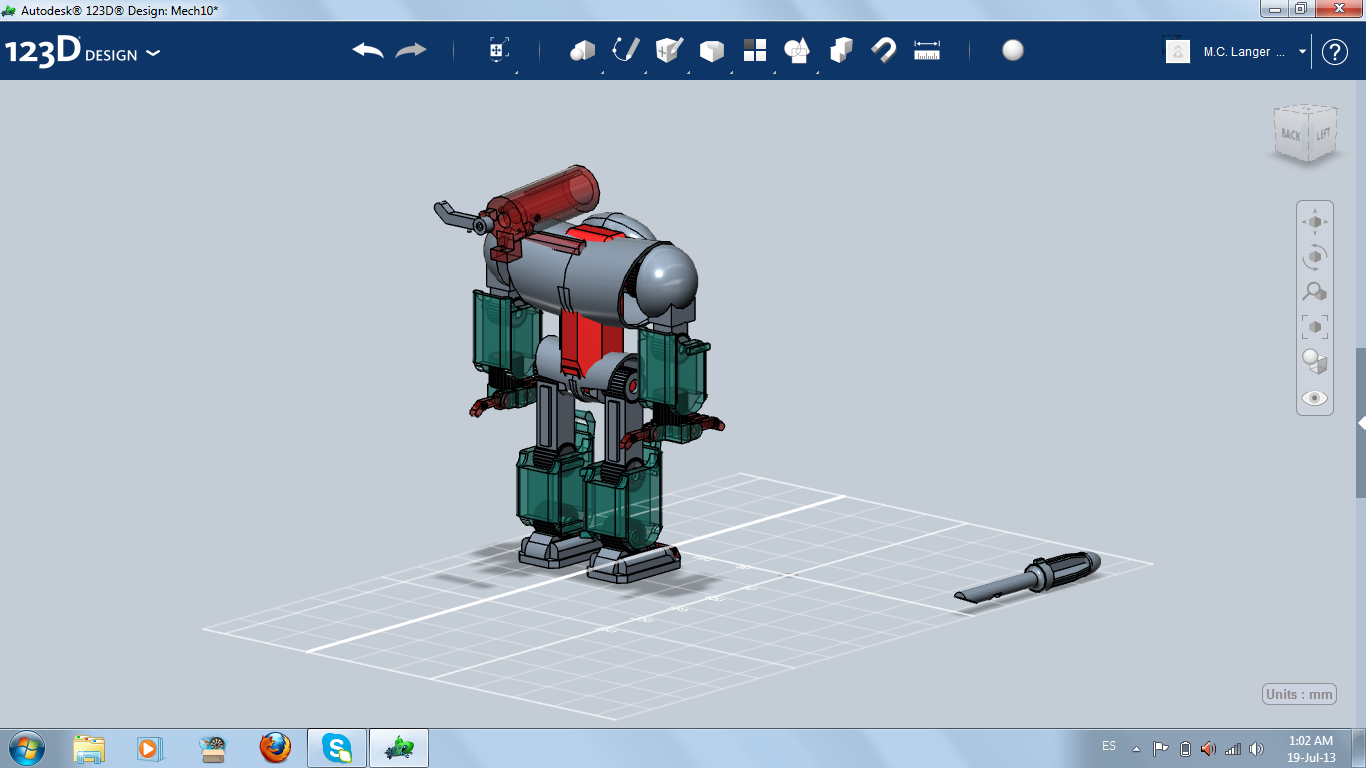Select the Snap magnet tool
This screenshot has height=768, width=1366.
pyautogui.click(x=883, y=50)
